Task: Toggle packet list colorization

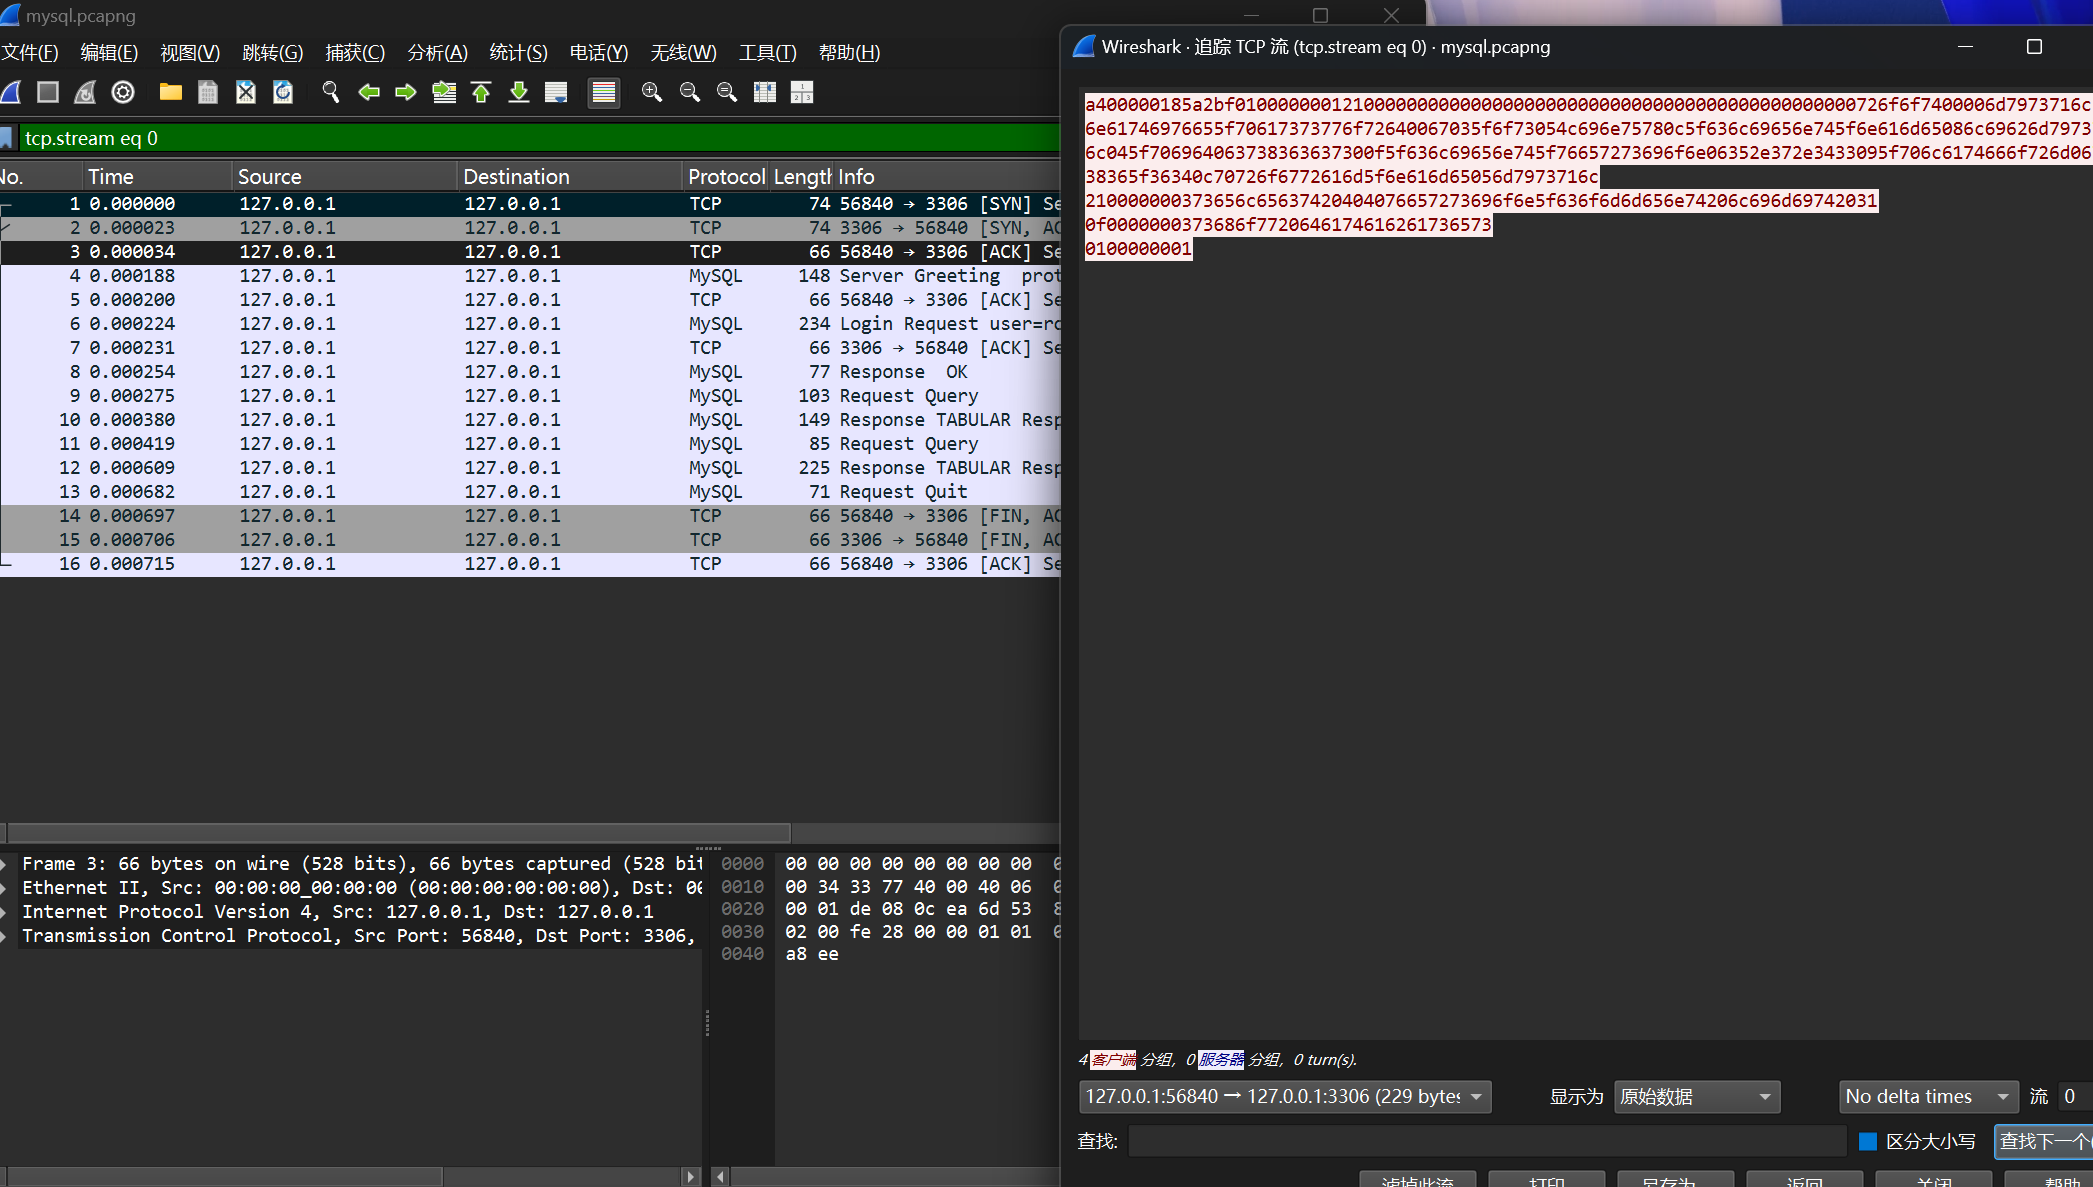Action: [x=604, y=92]
